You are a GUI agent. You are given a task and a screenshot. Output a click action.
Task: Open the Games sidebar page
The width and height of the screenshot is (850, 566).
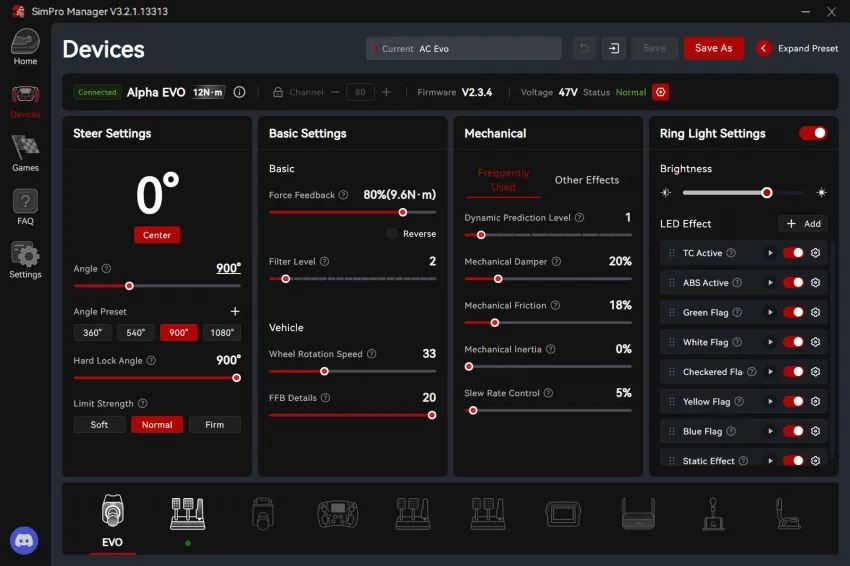pyautogui.click(x=25, y=154)
